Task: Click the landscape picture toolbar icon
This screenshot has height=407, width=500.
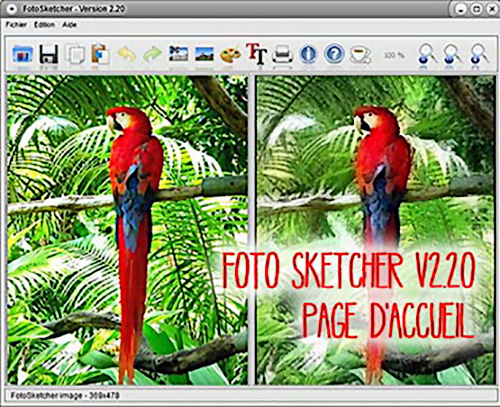Action: 204,54
